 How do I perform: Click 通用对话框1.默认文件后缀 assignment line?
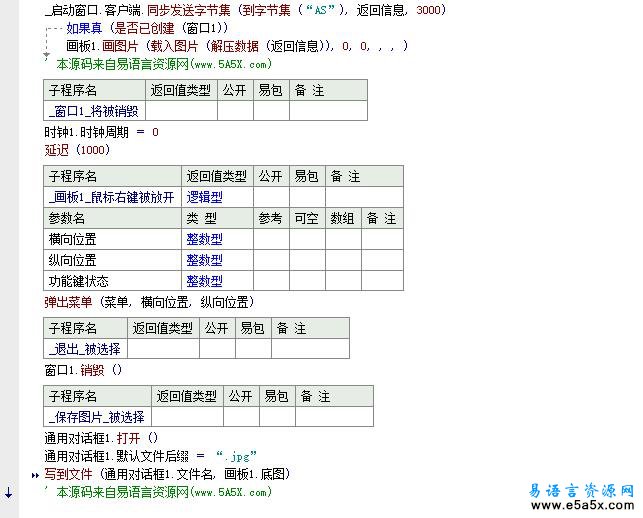coord(150,456)
